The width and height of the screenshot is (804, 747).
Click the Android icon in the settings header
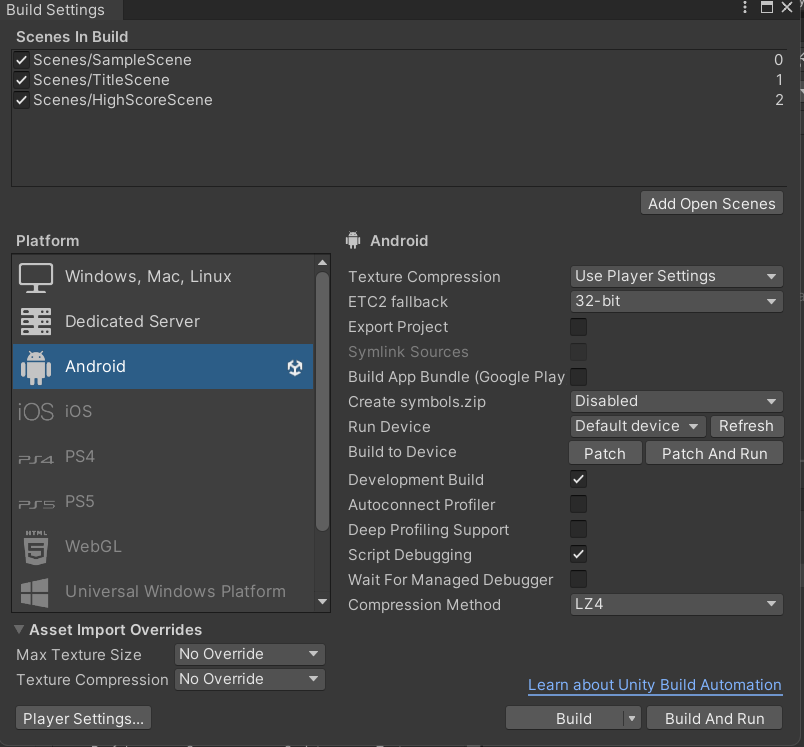coord(353,240)
